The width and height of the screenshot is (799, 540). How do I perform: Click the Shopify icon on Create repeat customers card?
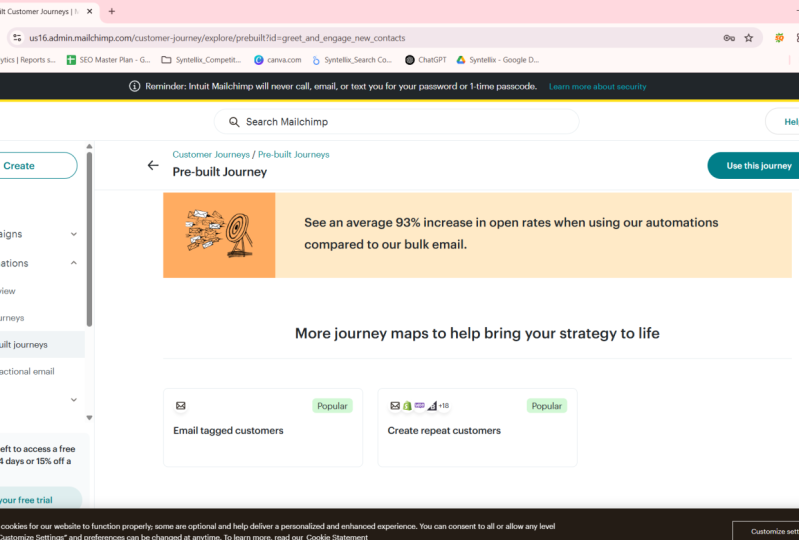[x=407, y=406]
